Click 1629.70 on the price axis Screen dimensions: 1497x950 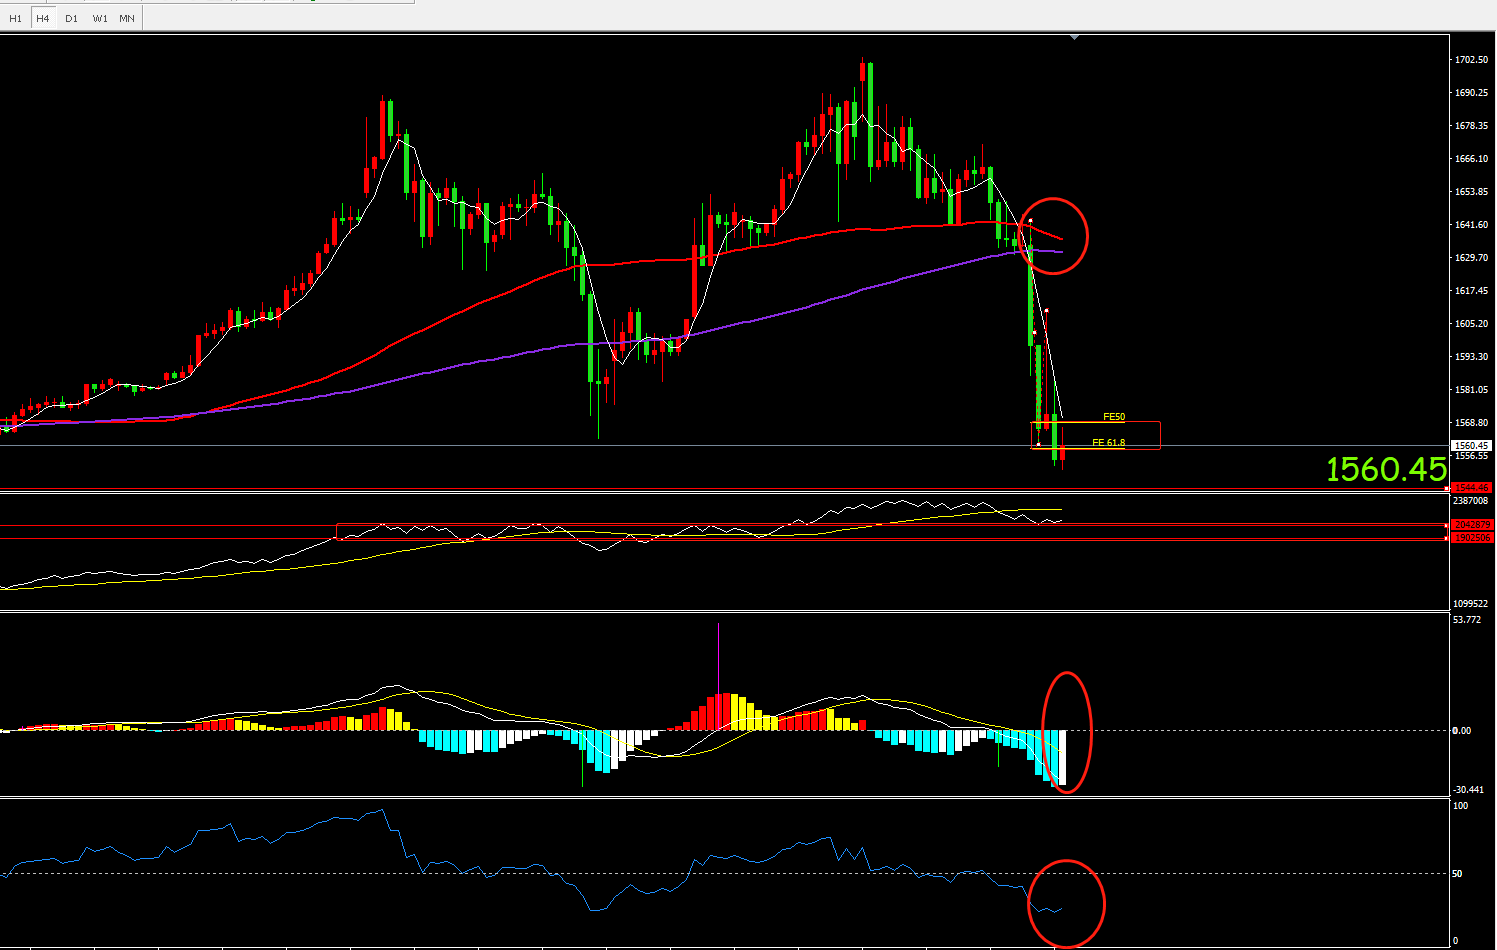pos(1471,258)
